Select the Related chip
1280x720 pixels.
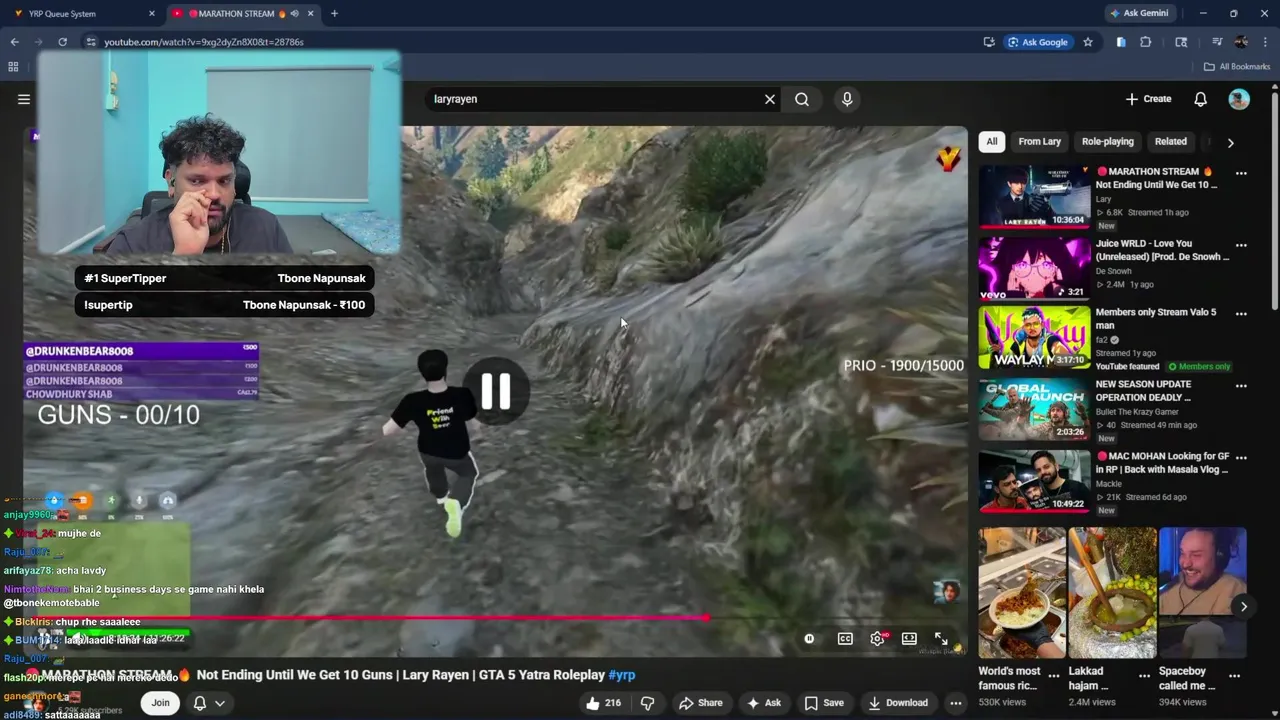coord(1170,142)
